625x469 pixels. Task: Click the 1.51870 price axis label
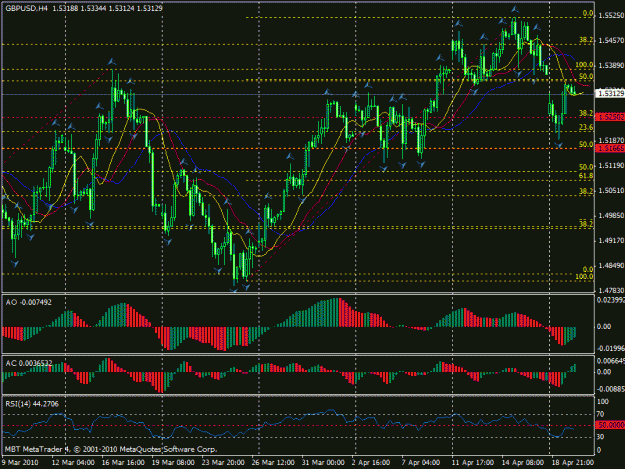tap(611, 140)
